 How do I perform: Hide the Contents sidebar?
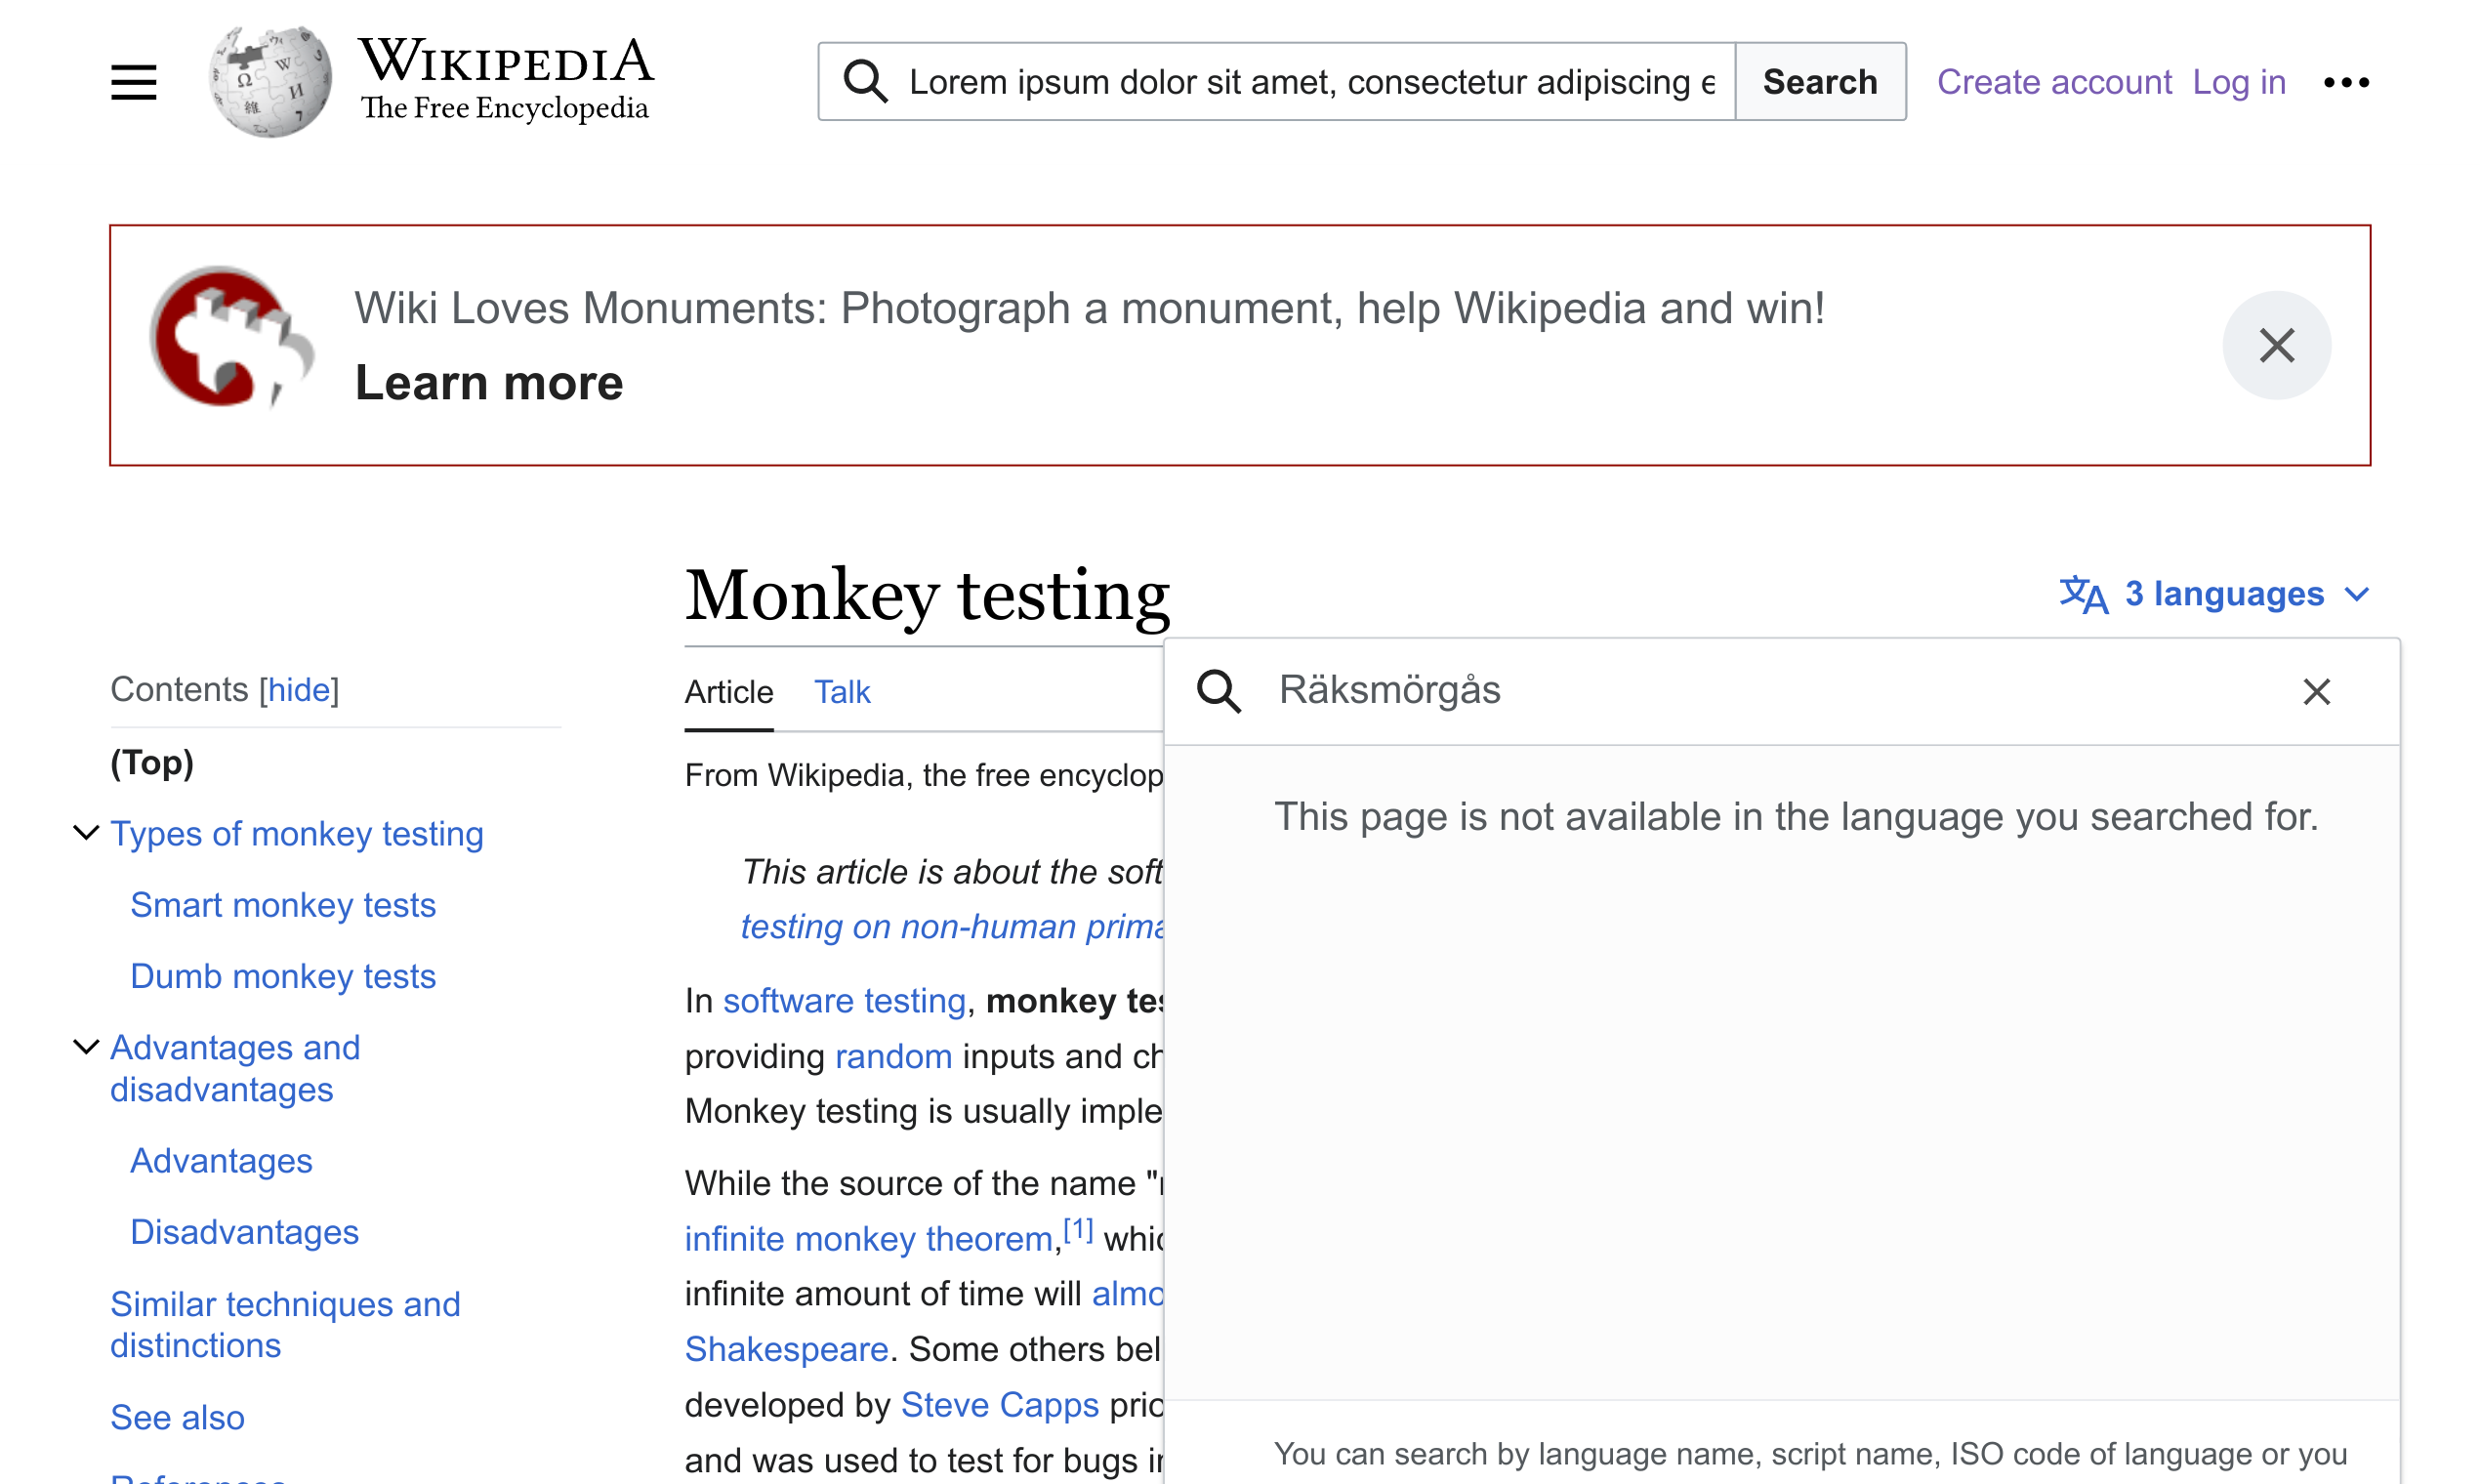[x=299, y=690]
